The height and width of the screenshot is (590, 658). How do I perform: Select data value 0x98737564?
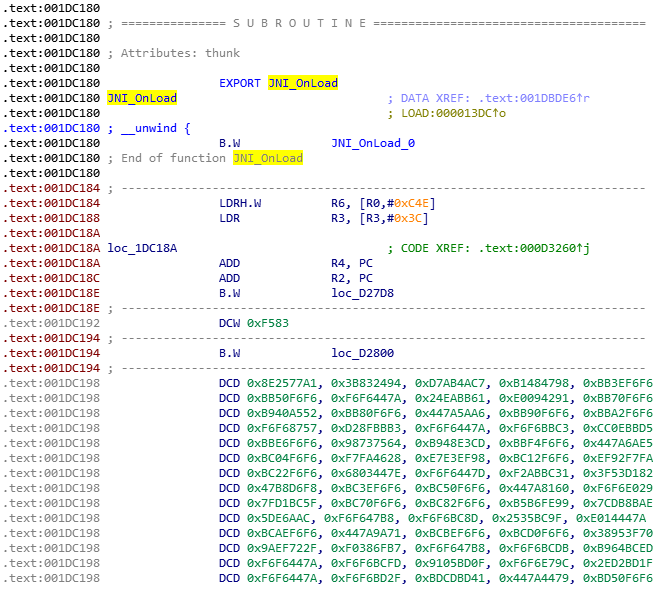[x=366, y=443]
